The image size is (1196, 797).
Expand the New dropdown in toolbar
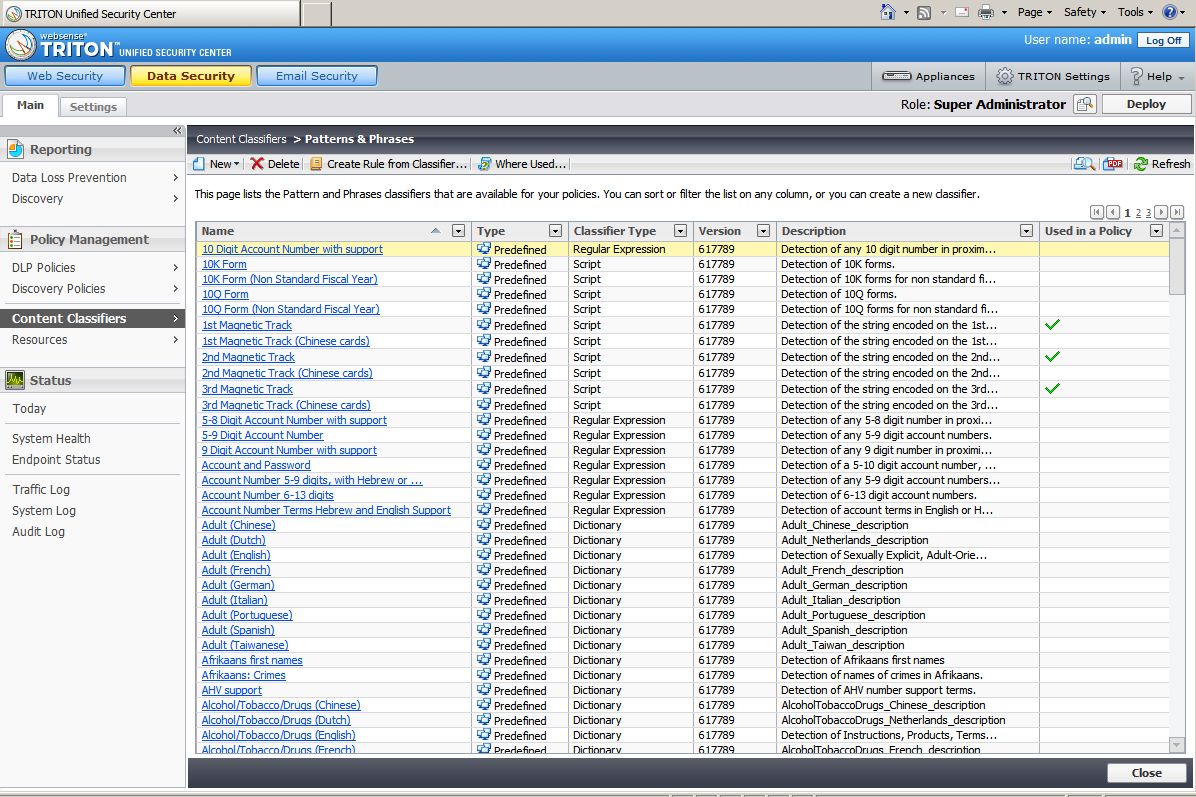click(236, 164)
